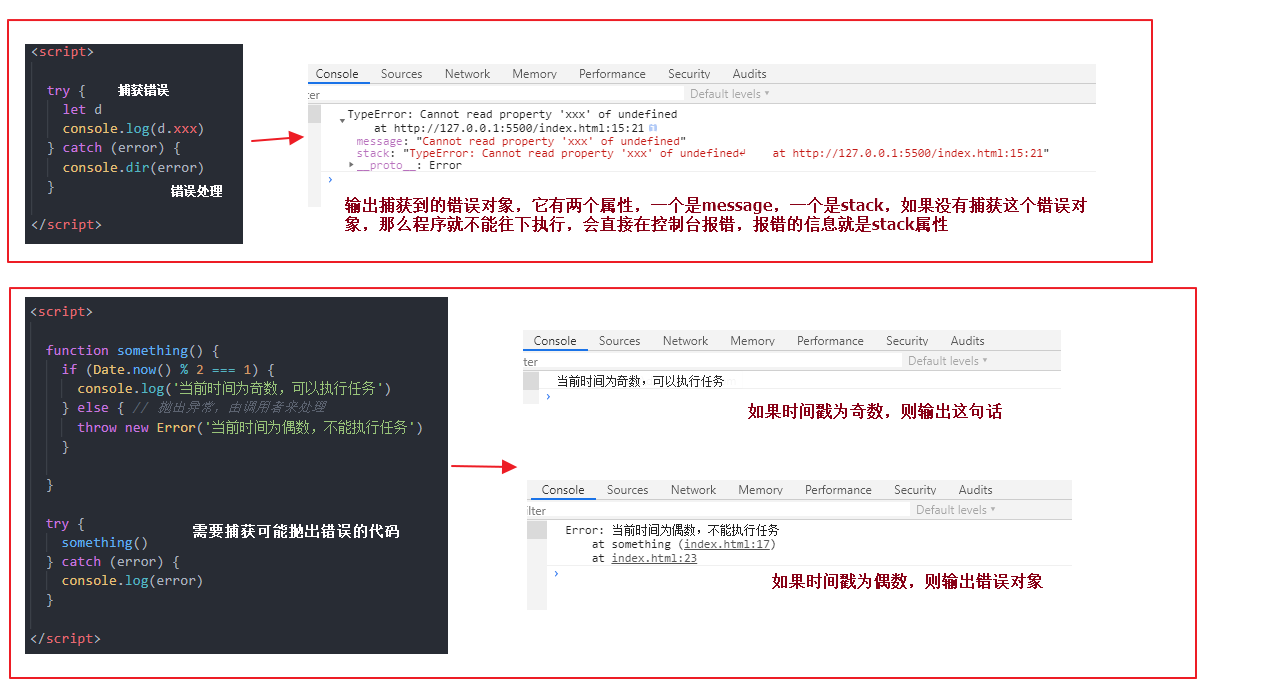
Task: Open Default levels dropdown in the TypeError console
Action: click(x=730, y=94)
